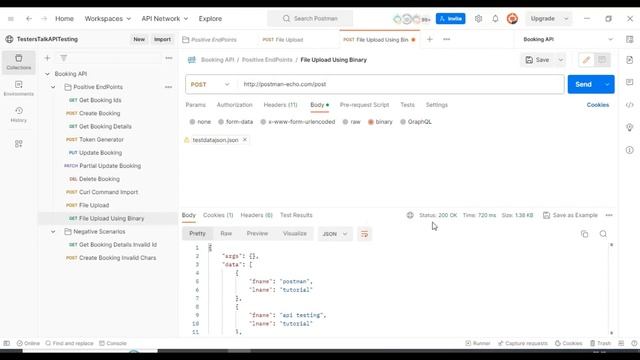Viewport: 640px width, 360px height.
Task: Open the configure sidebar grid icon
Action: (18, 144)
